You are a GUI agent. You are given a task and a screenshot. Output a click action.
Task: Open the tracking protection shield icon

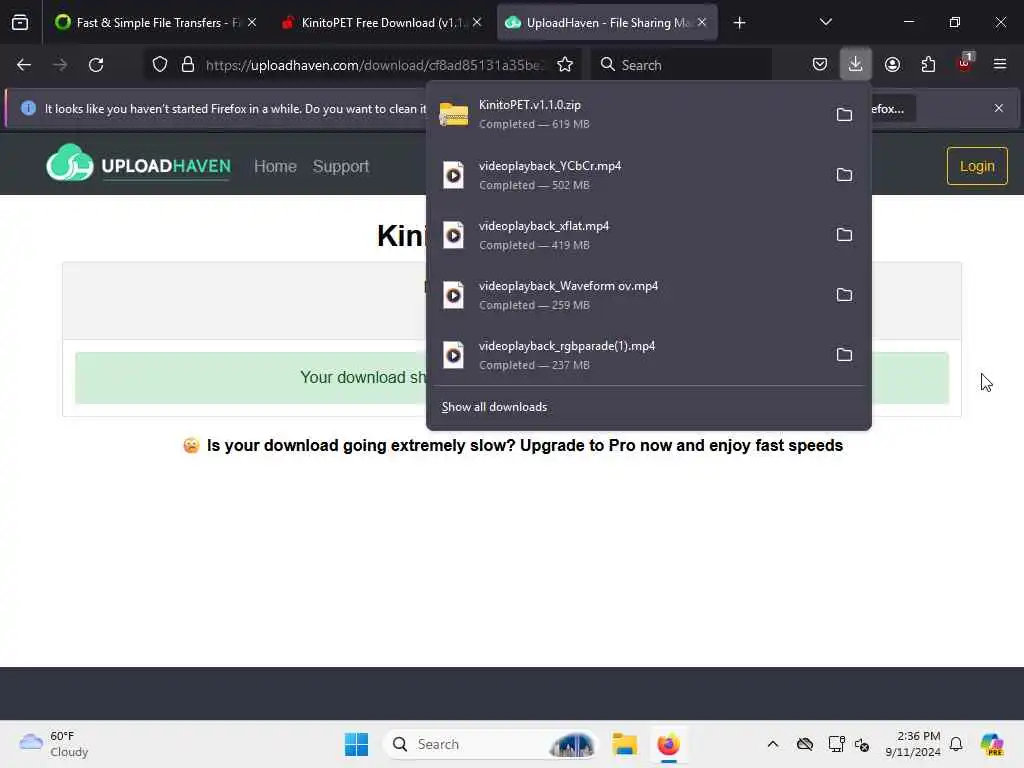point(160,65)
